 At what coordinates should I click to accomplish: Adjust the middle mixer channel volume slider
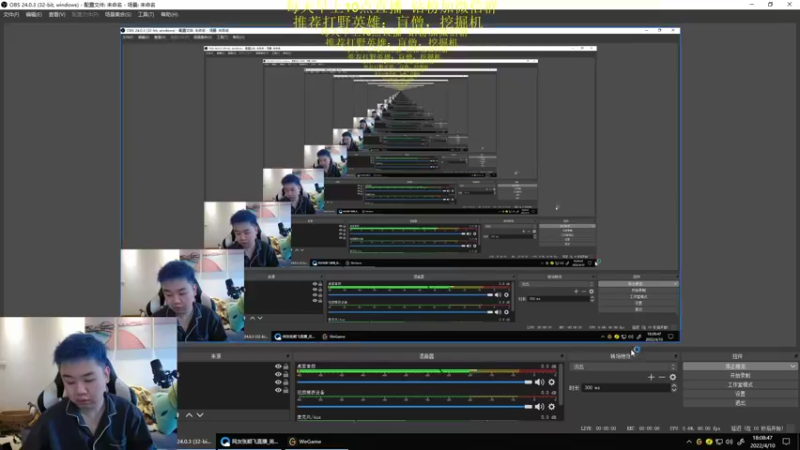pos(414,407)
